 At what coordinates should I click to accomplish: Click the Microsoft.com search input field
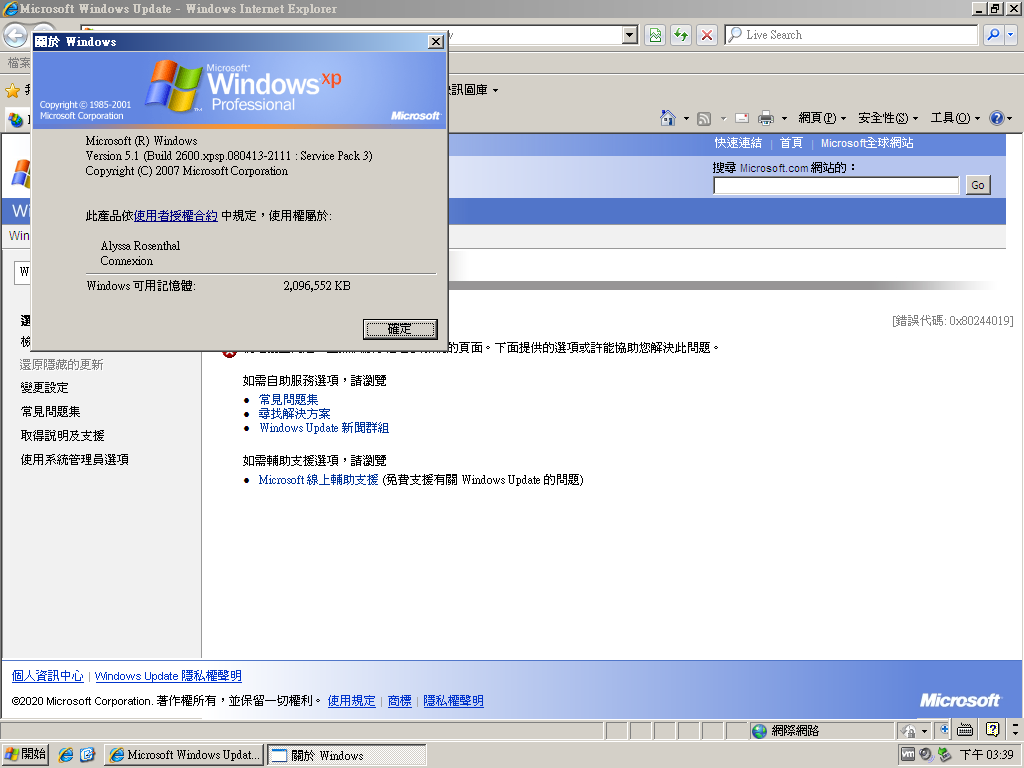coord(835,185)
